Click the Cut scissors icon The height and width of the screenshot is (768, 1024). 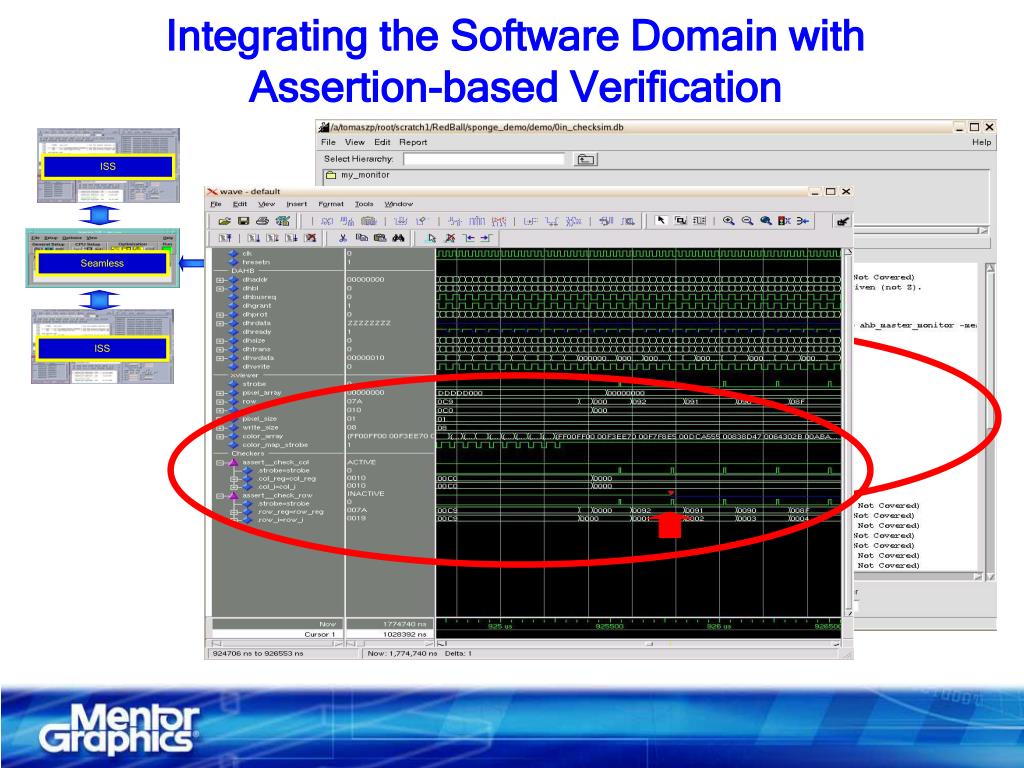click(342, 239)
